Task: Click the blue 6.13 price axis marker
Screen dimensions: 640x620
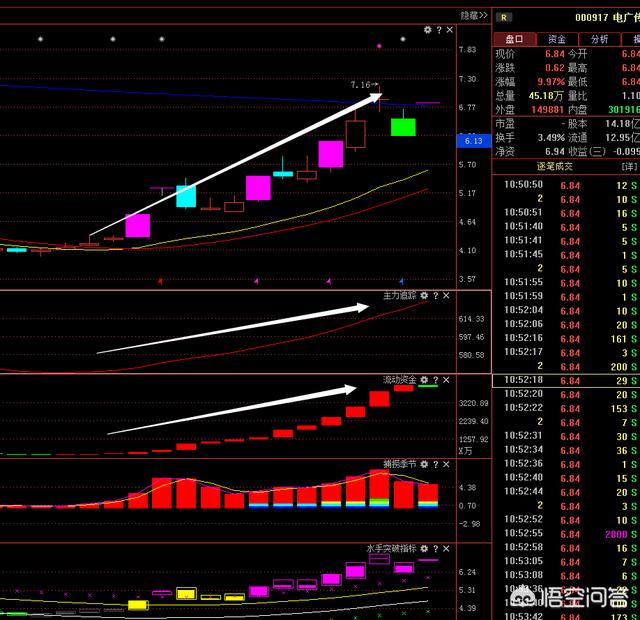Action: pos(471,141)
